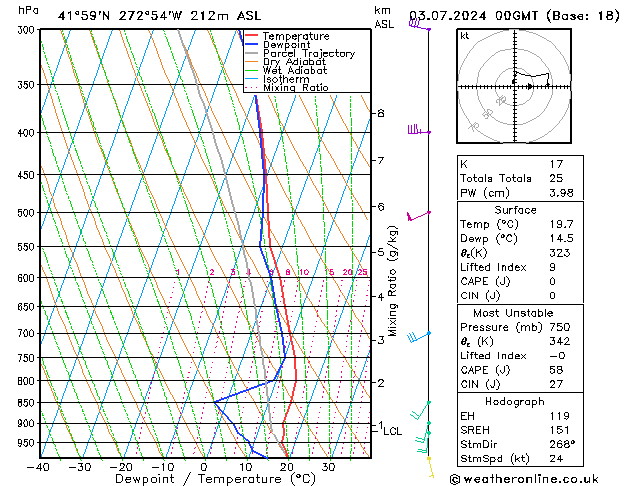Viewport: 629px width, 486px height.
Task: Click the Surface θe value 323
Action: tap(560, 253)
